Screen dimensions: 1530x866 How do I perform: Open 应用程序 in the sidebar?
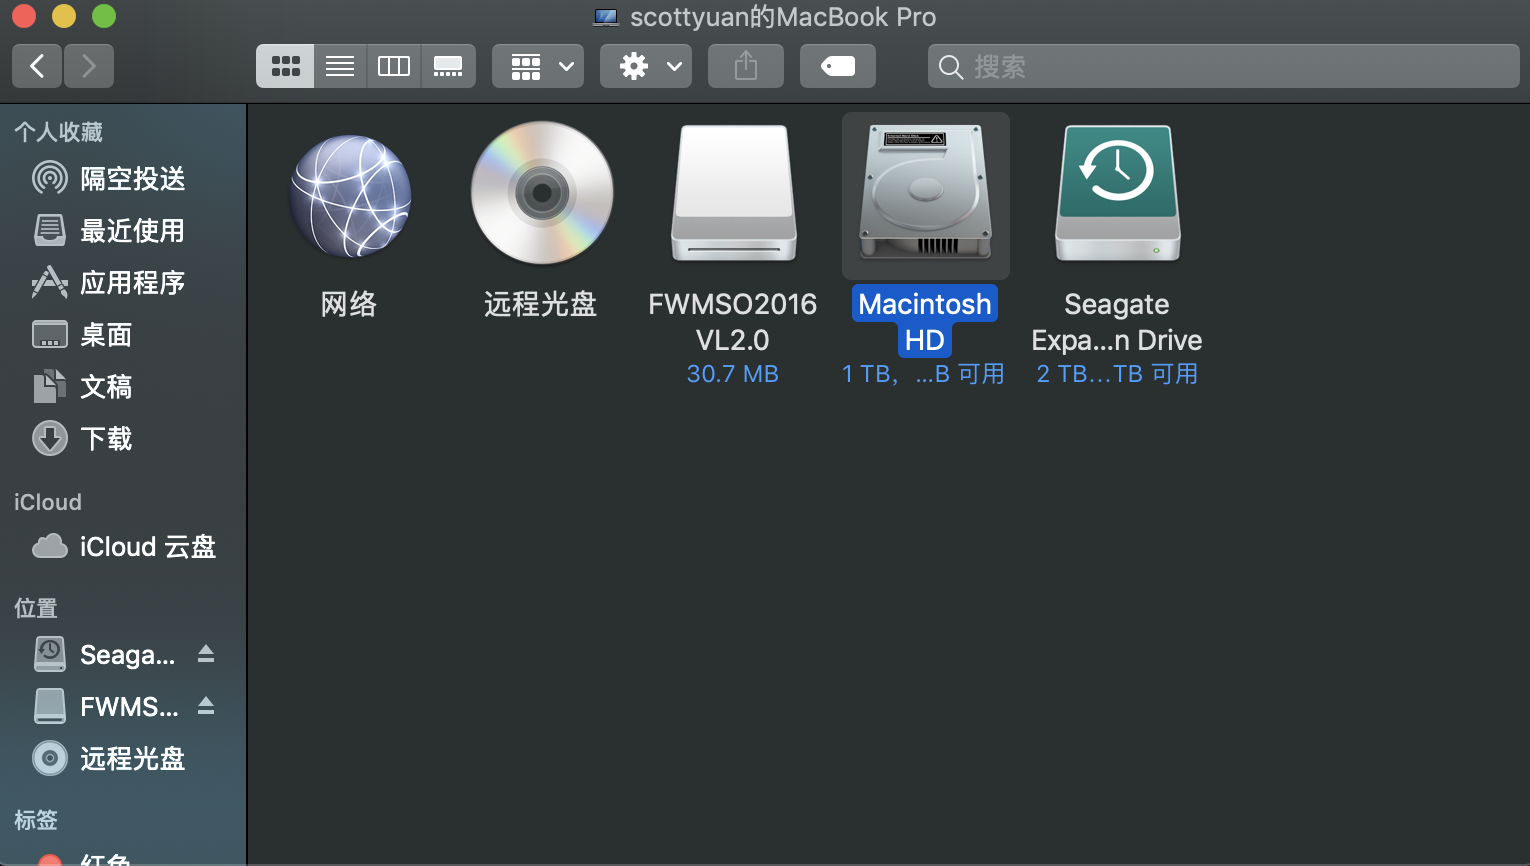point(123,283)
